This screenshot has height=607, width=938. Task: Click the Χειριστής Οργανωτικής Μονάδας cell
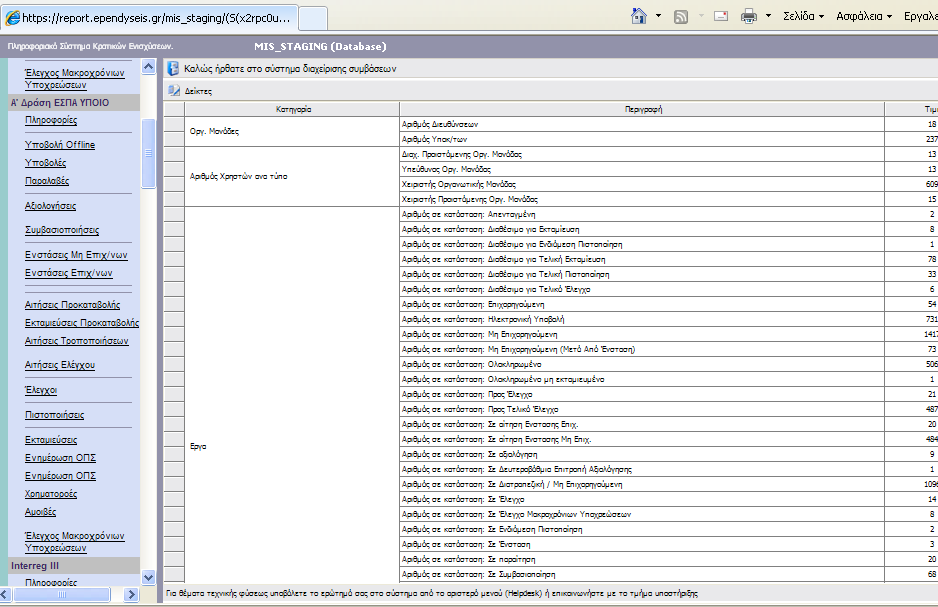tap(642, 184)
